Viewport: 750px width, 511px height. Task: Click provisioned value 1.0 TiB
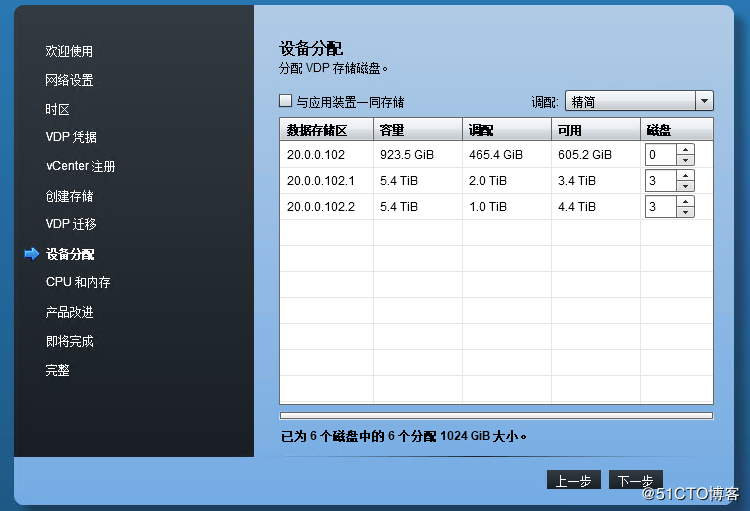(487, 206)
